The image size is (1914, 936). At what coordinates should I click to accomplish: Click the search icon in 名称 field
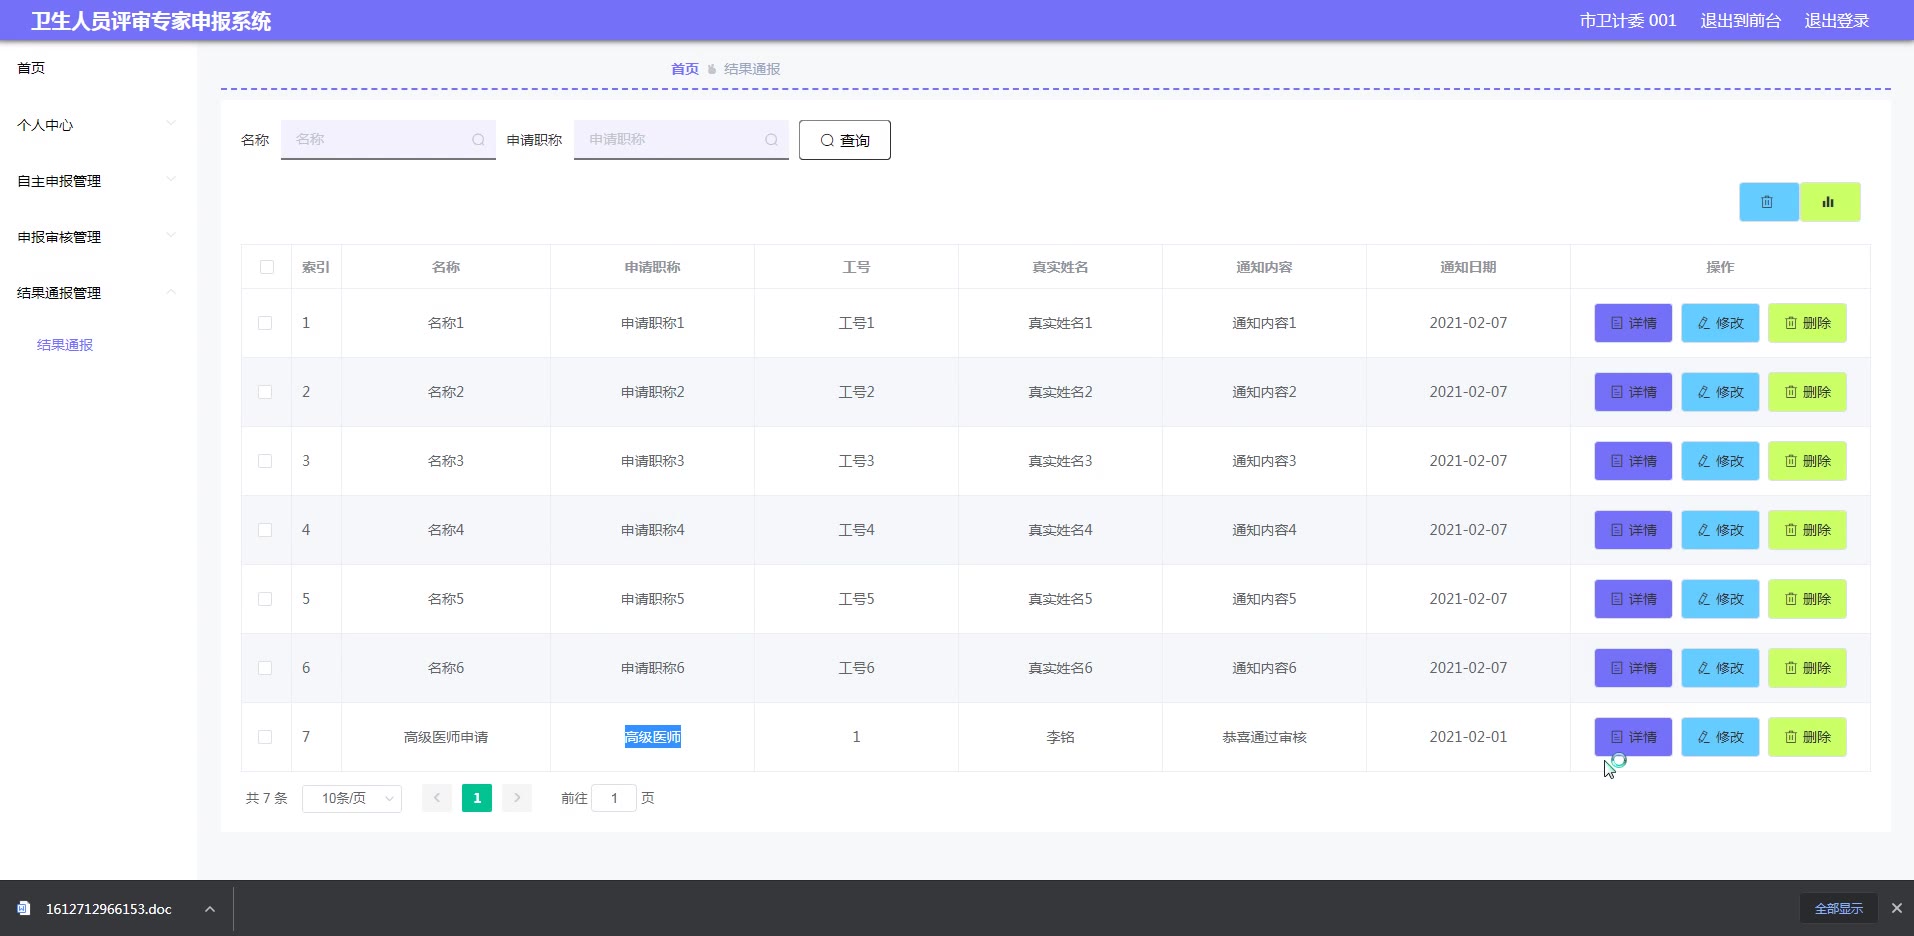coord(478,140)
